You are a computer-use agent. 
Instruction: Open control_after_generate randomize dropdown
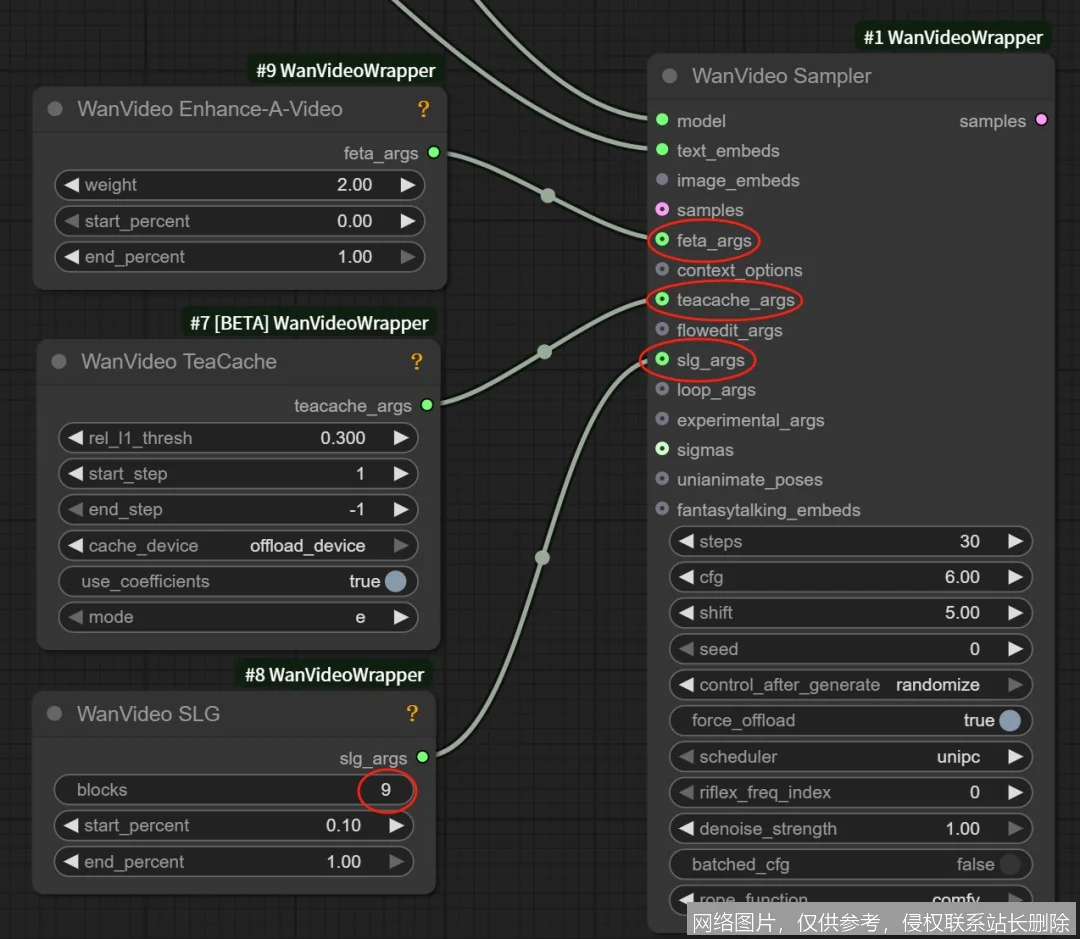(850, 685)
